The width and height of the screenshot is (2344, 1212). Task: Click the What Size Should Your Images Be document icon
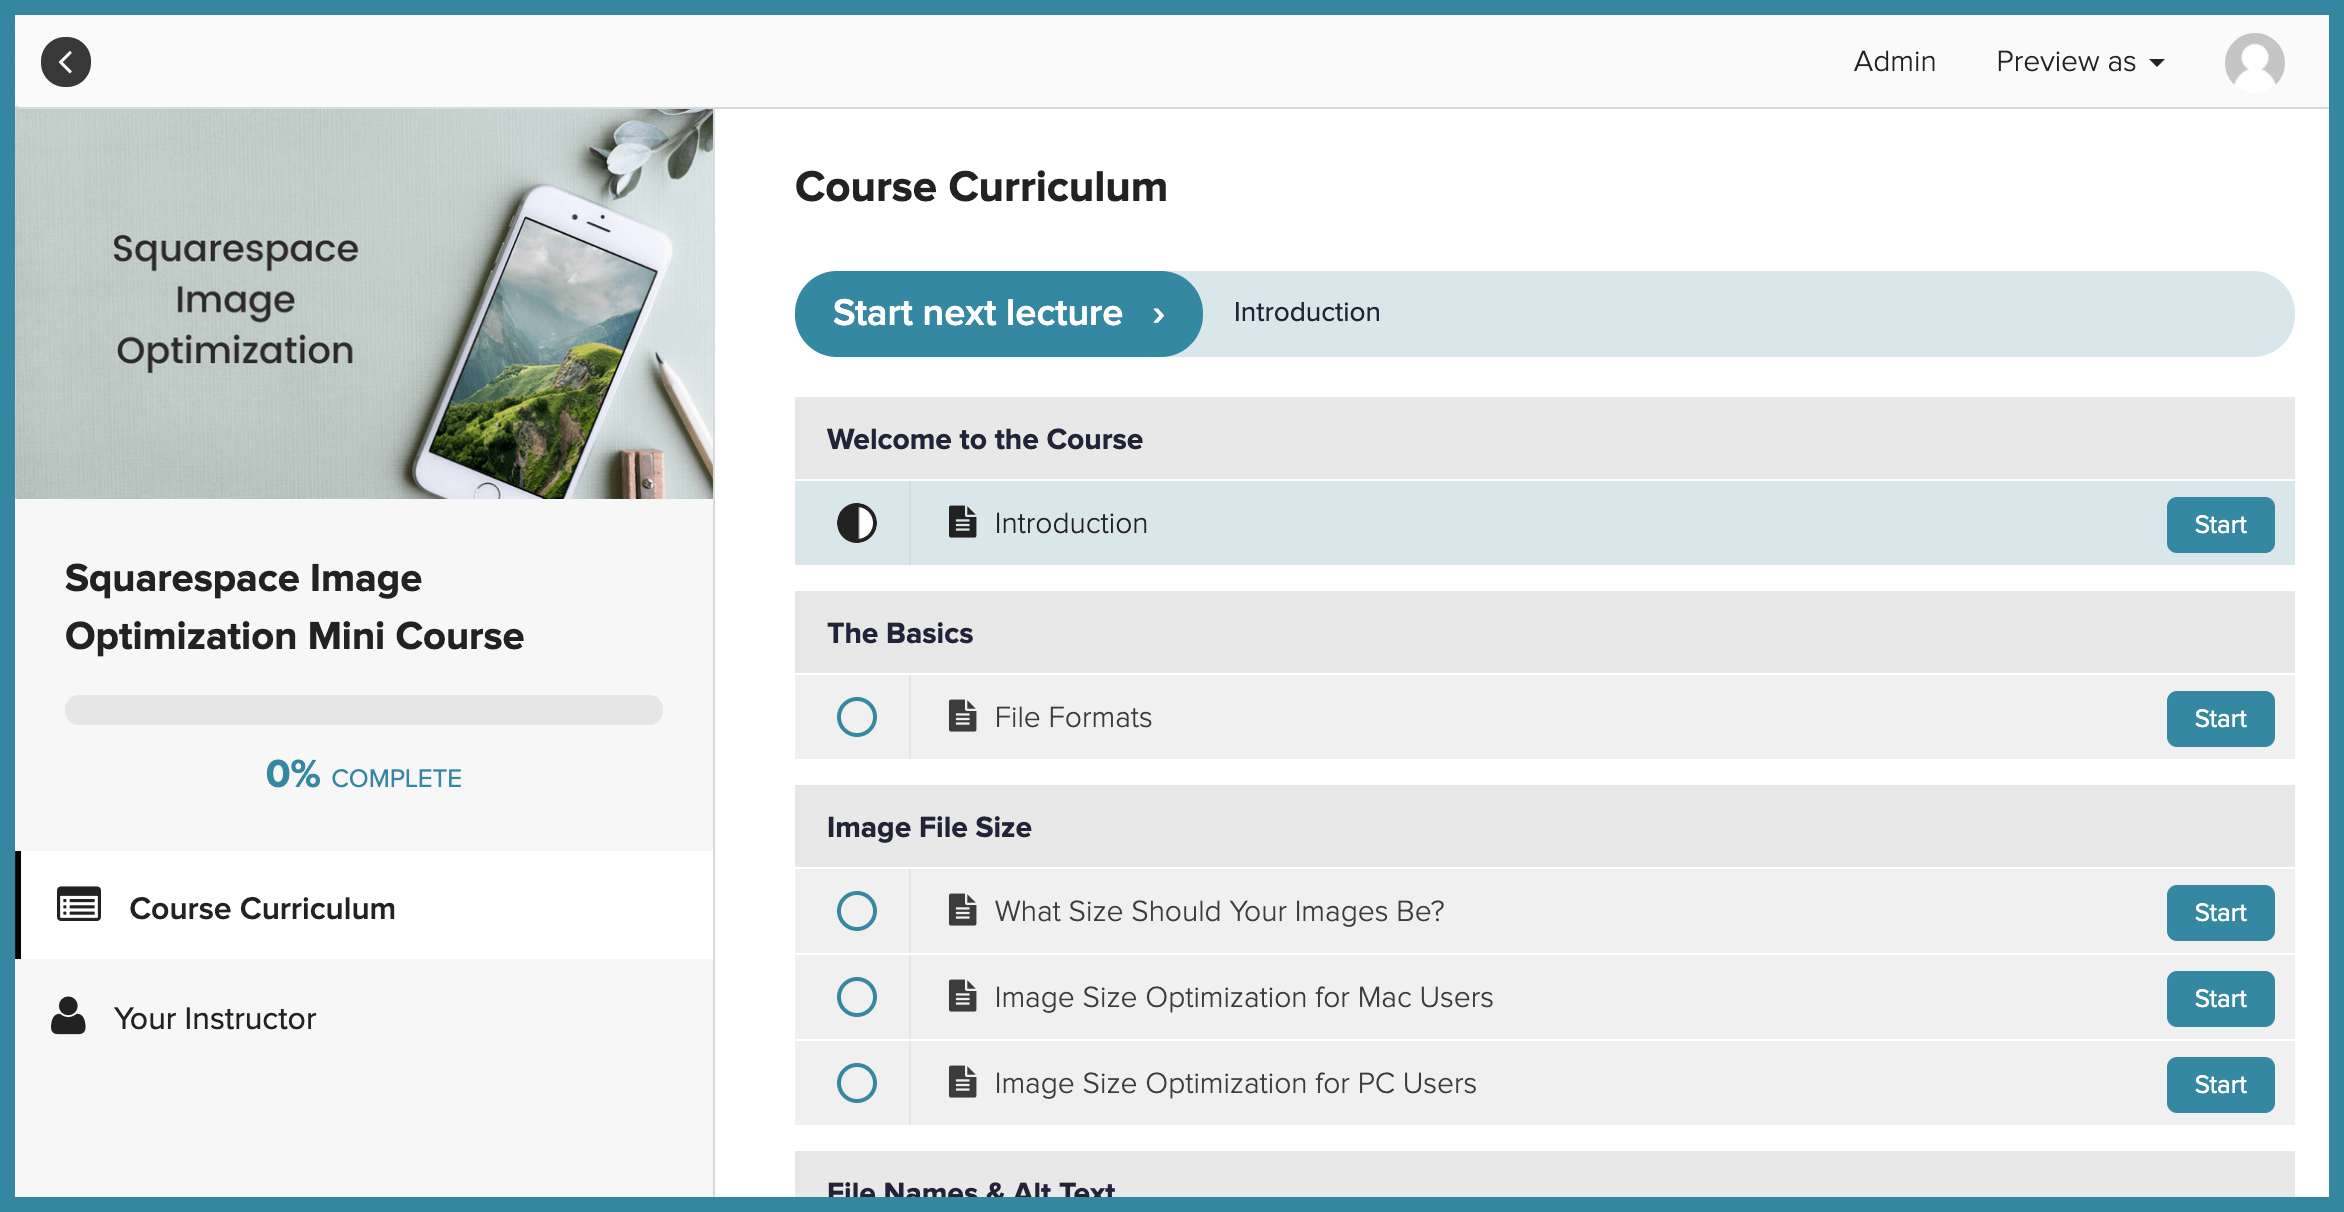[x=961, y=909]
